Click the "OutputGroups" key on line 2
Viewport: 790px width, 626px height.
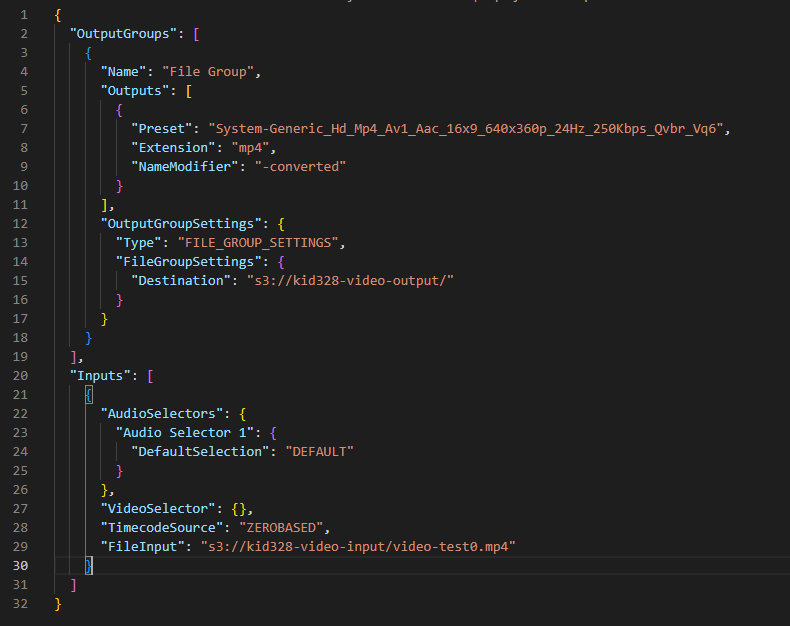click(123, 34)
